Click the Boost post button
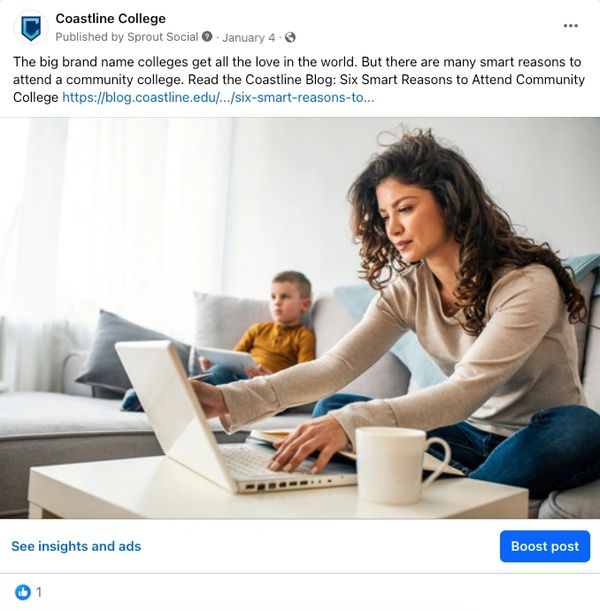 tap(545, 546)
